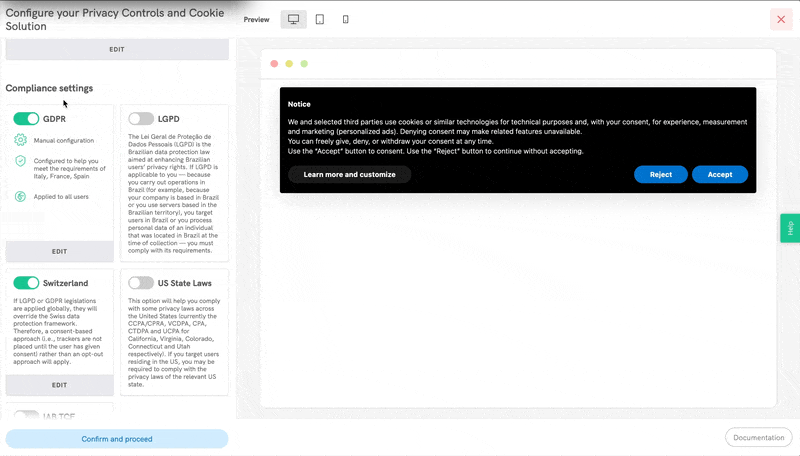This screenshot has height=456, width=800.
Task: Switch to mobile preview icon
Action: tap(346, 19)
